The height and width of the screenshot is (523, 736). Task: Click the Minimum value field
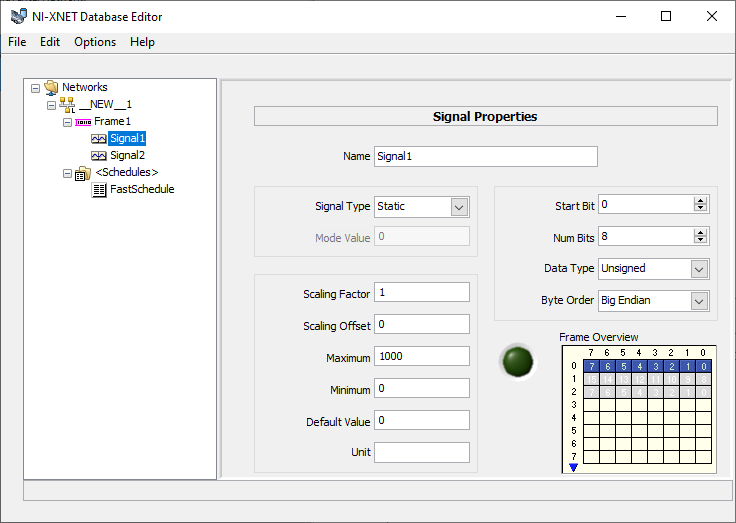point(422,388)
